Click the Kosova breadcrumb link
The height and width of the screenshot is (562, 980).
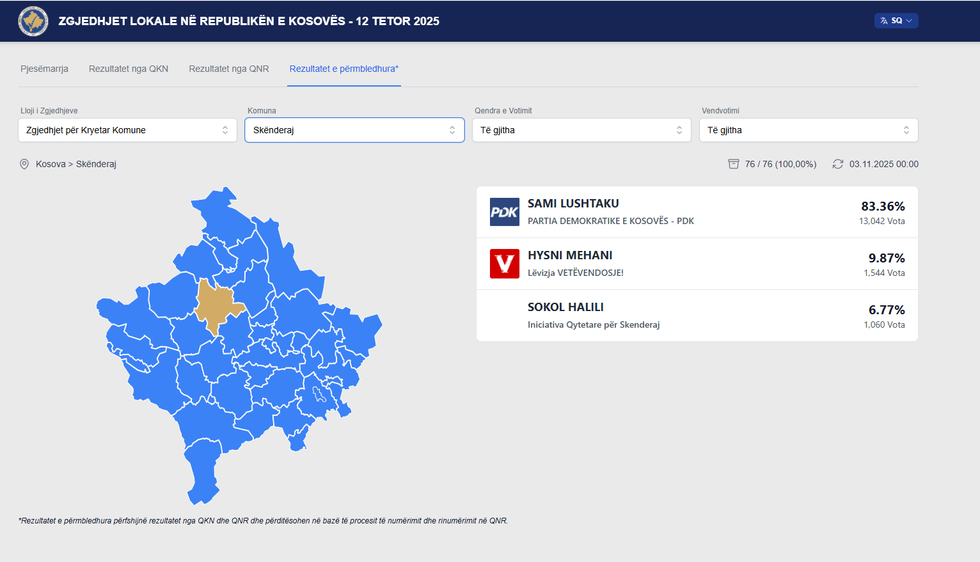point(50,164)
